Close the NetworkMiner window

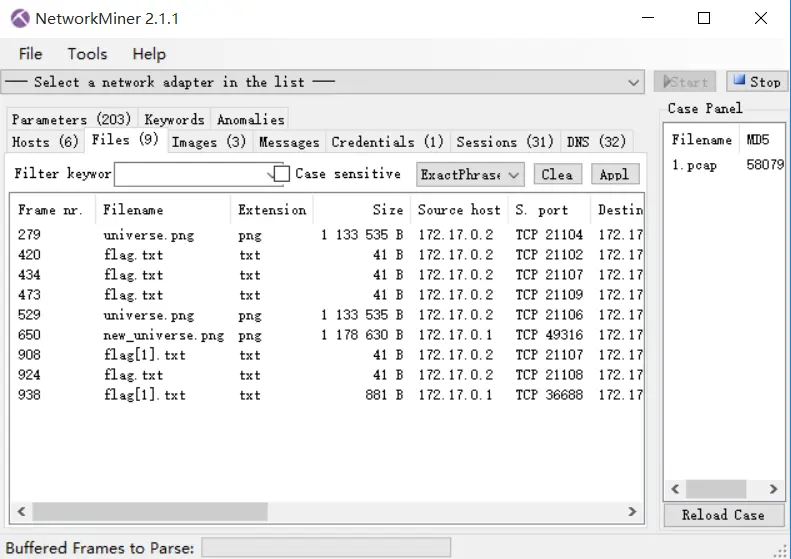pos(761,18)
